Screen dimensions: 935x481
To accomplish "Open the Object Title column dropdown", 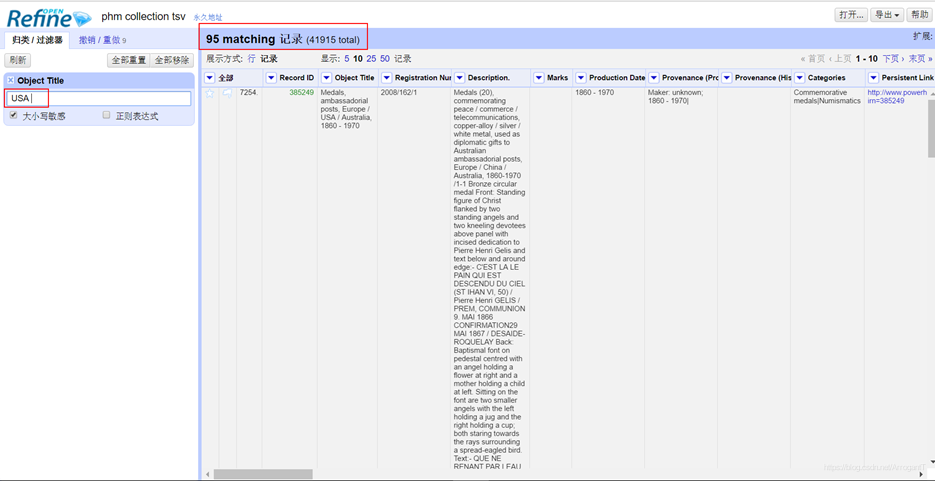I will tap(327, 77).
